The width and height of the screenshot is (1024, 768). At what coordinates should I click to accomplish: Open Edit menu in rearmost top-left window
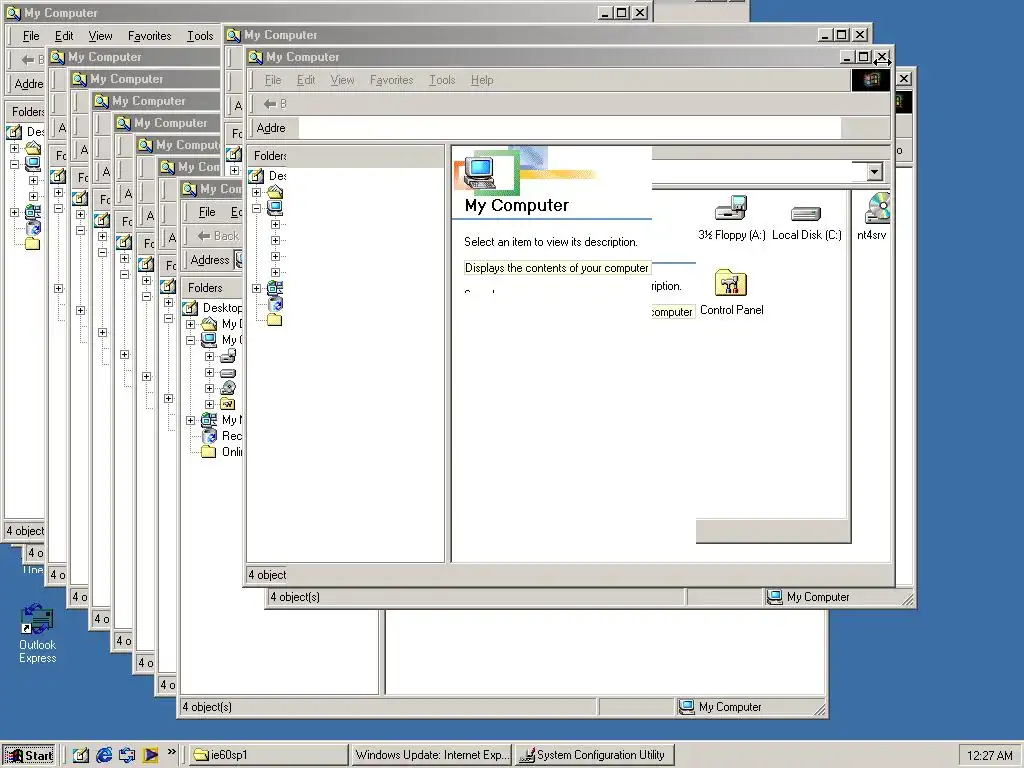(64, 36)
